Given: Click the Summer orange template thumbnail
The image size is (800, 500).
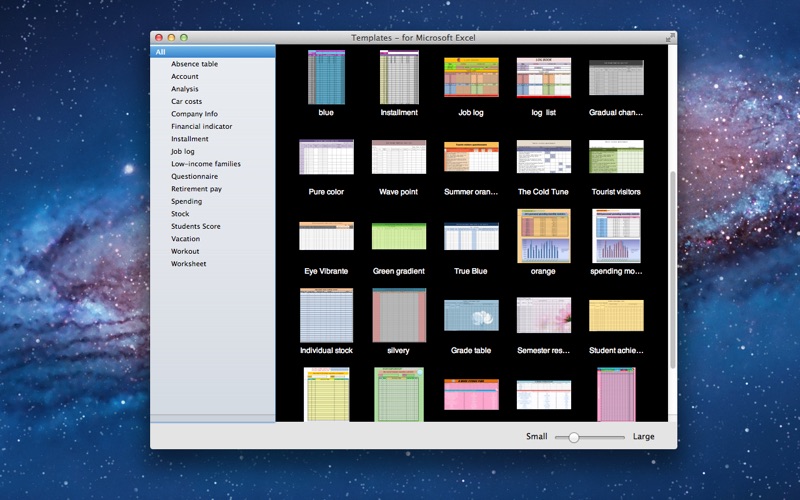Looking at the screenshot, I should pyautogui.click(x=471, y=157).
